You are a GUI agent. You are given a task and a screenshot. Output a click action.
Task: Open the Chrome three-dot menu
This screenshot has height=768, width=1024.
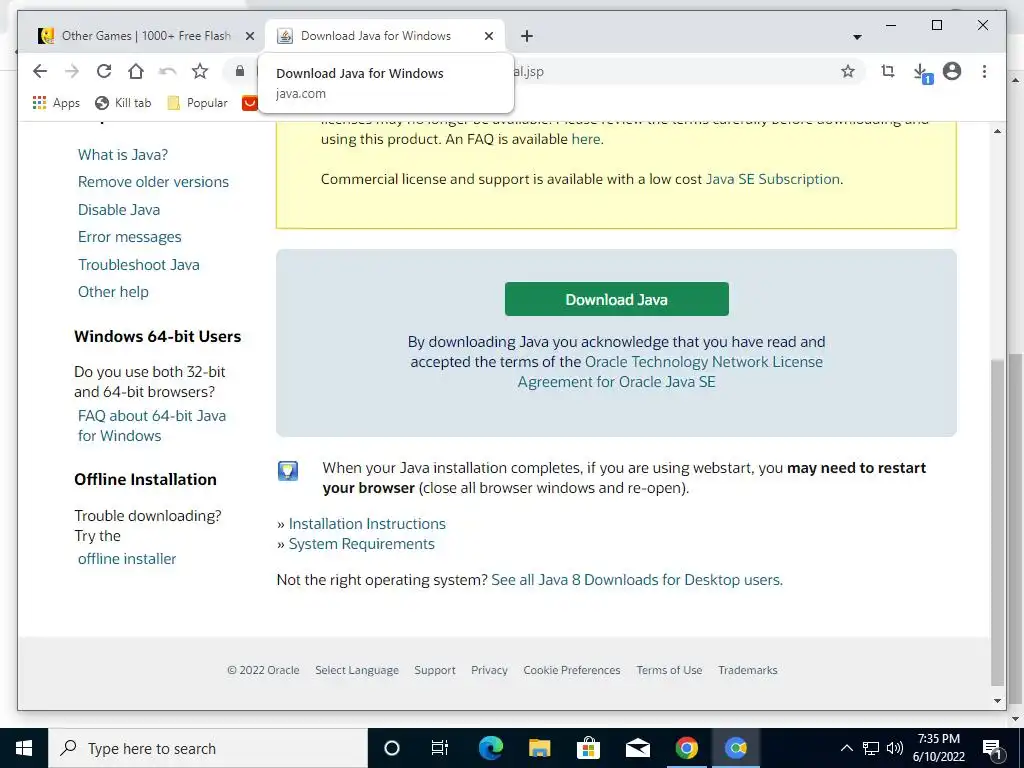point(984,71)
